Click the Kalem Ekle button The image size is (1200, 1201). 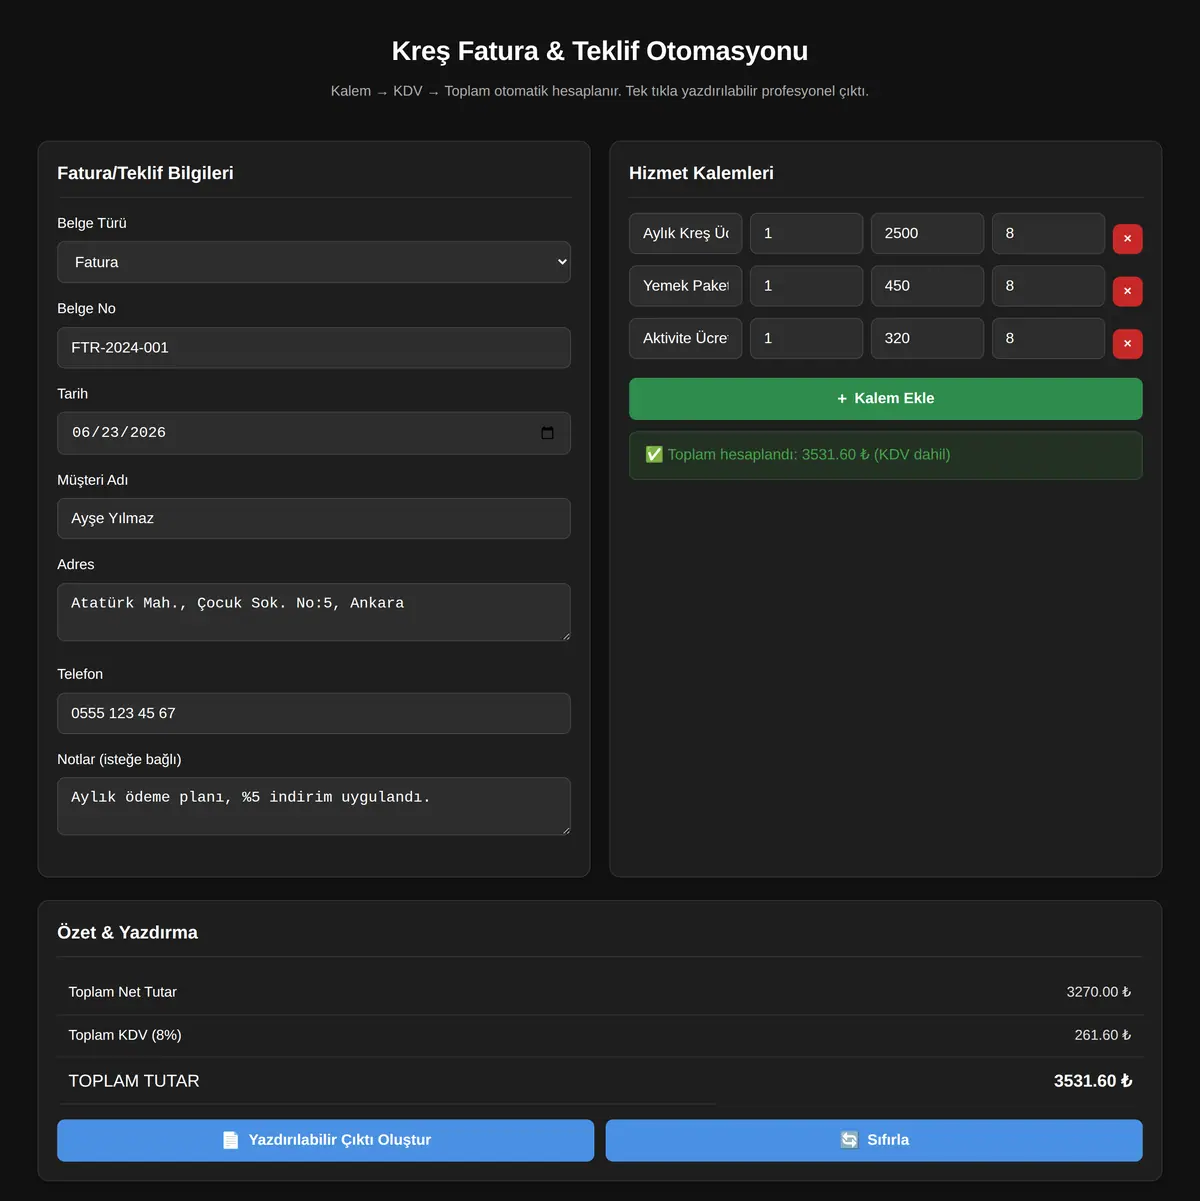885,398
